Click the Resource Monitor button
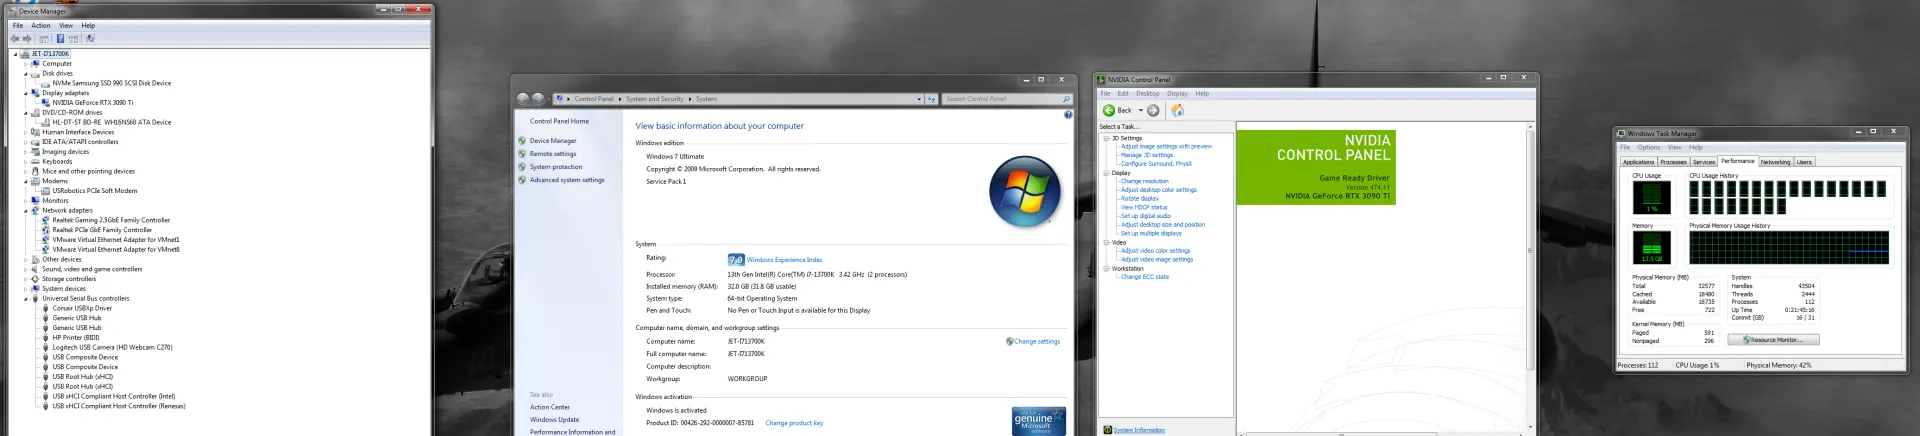 (x=1775, y=340)
